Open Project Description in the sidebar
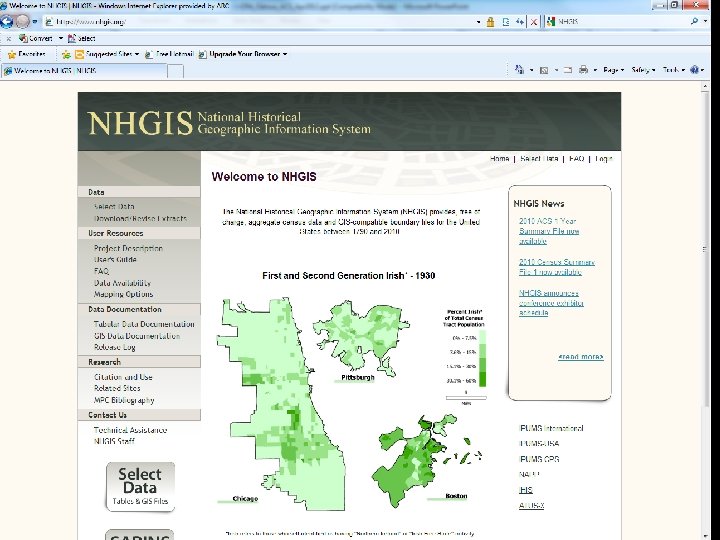This screenshot has width=720, height=540. click(128, 248)
